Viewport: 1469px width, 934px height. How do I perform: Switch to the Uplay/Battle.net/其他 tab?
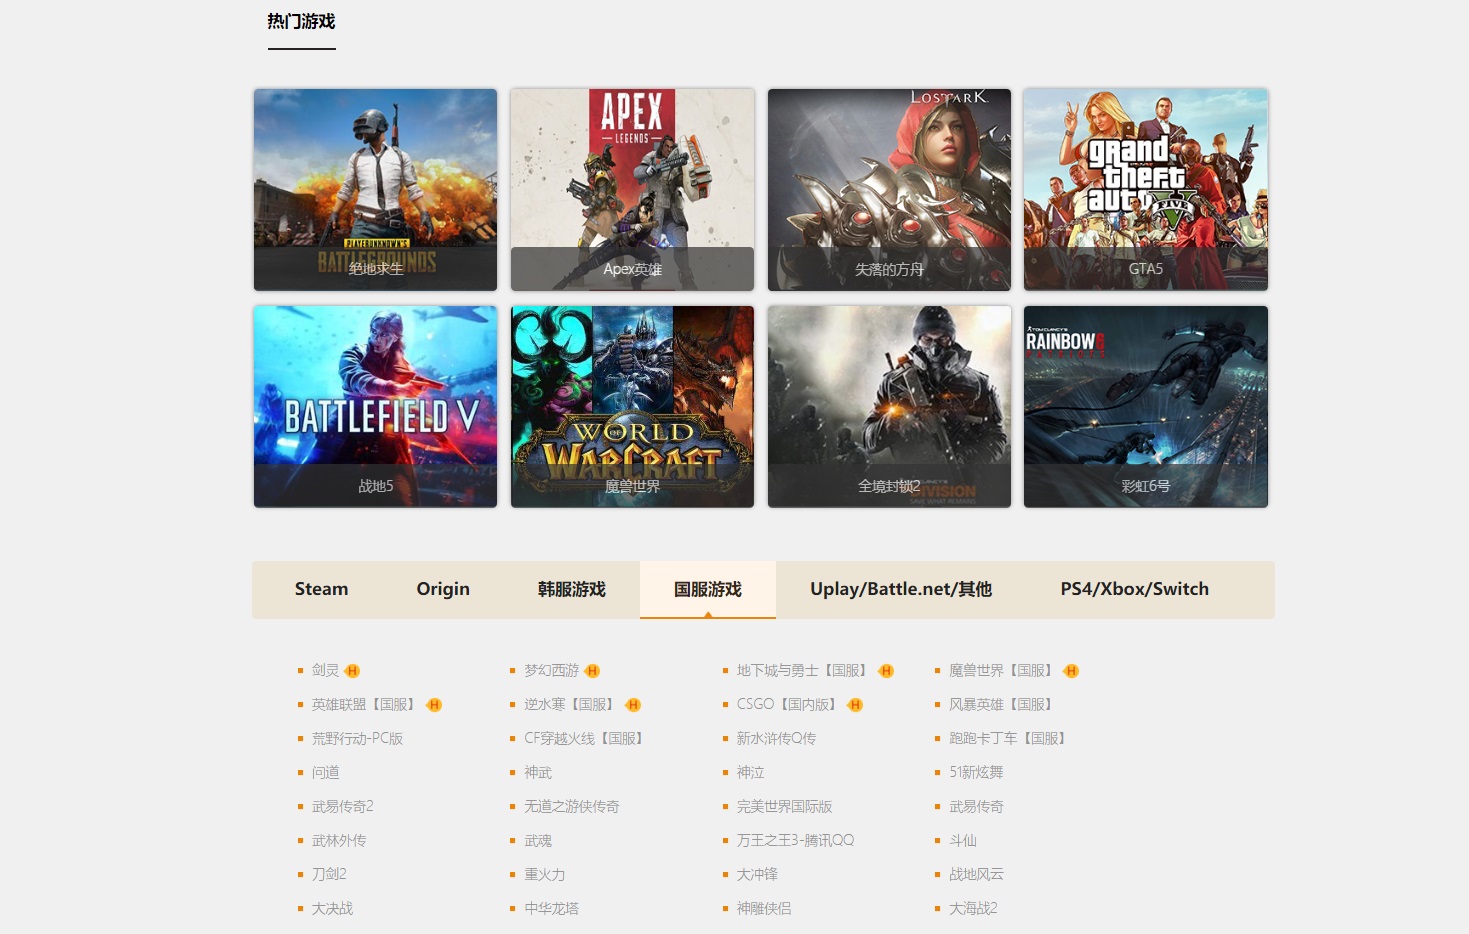[901, 589]
